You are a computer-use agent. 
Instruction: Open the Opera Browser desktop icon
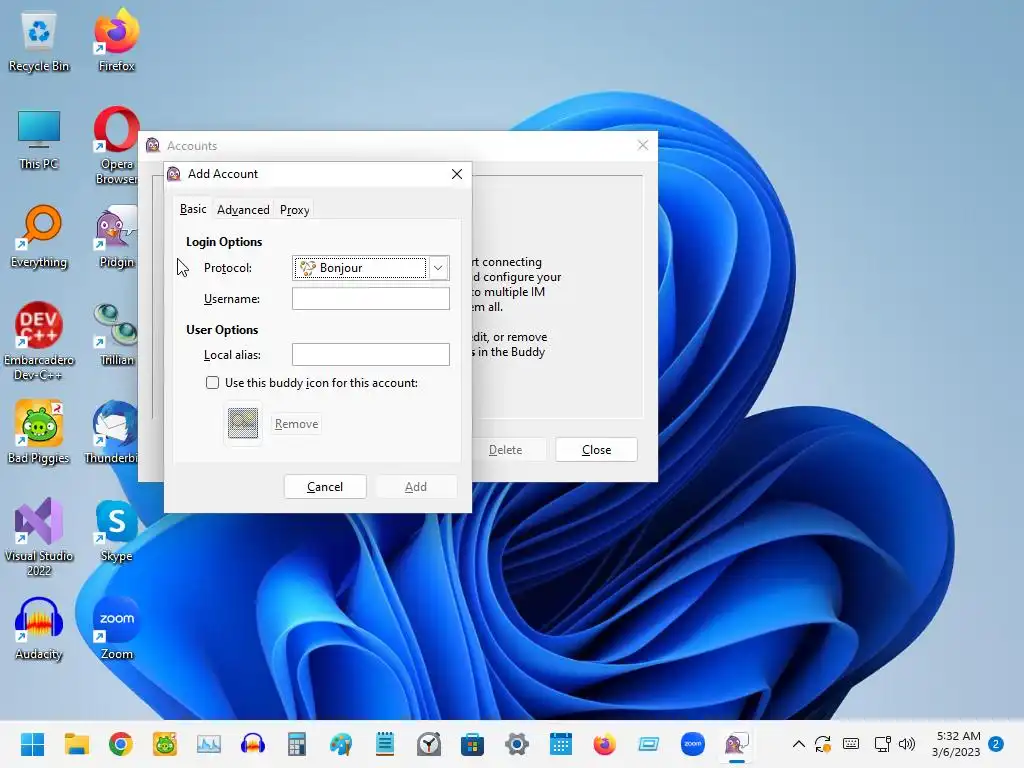[x=116, y=145]
